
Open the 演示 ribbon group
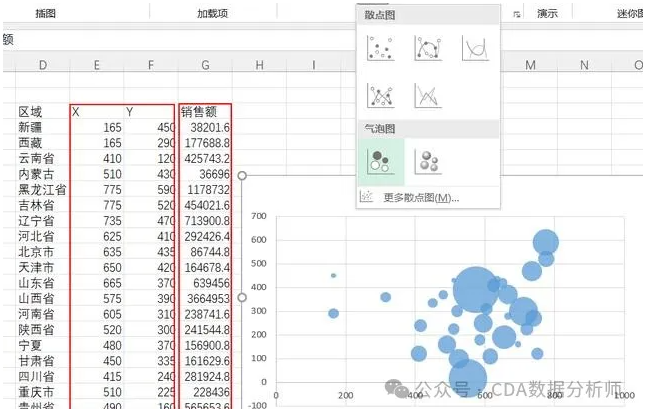click(x=547, y=13)
